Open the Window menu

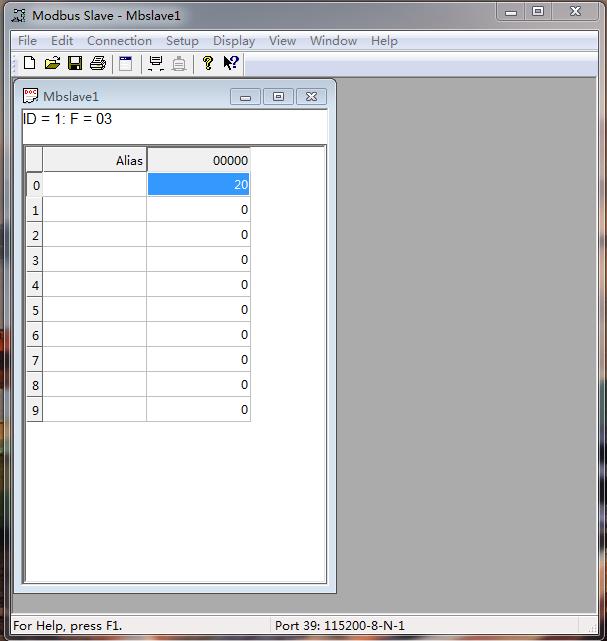pos(333,41)
